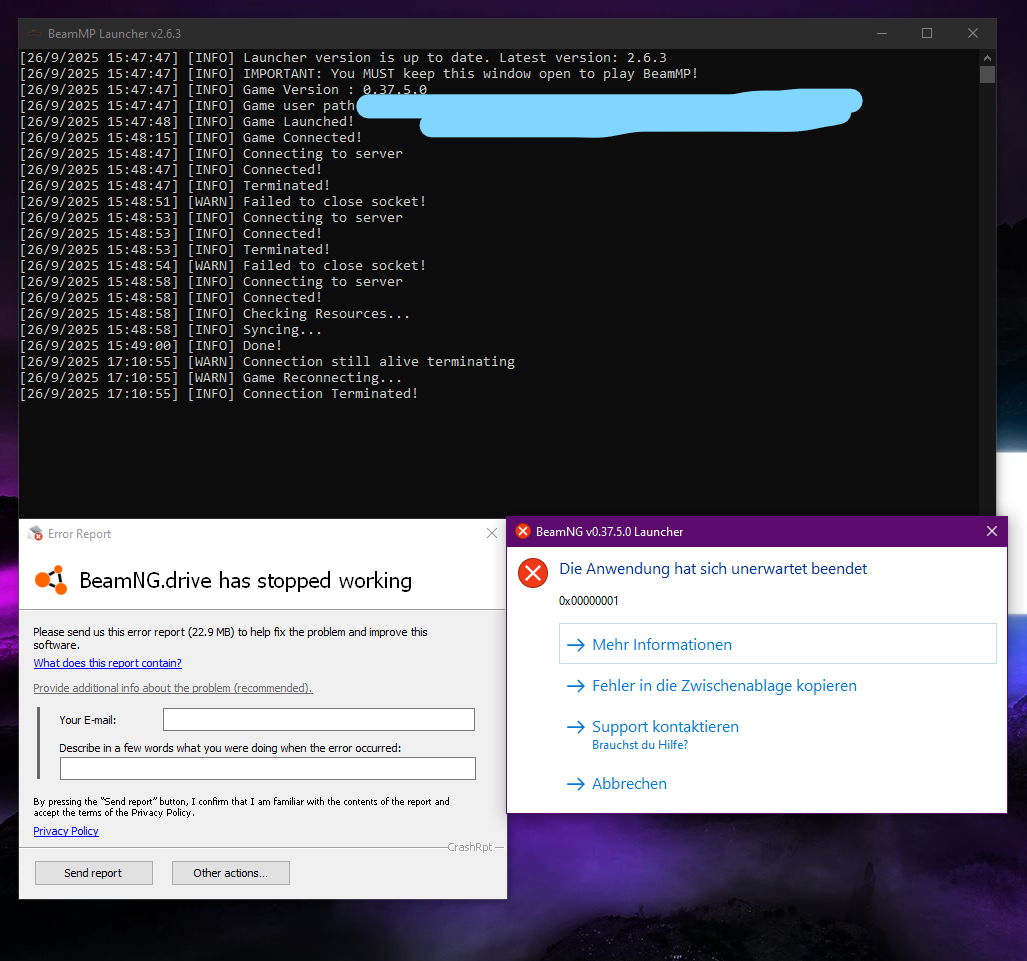1027x961 pixels.
Task: Close the Error Report dialog
Action: [x=492, y=533]
